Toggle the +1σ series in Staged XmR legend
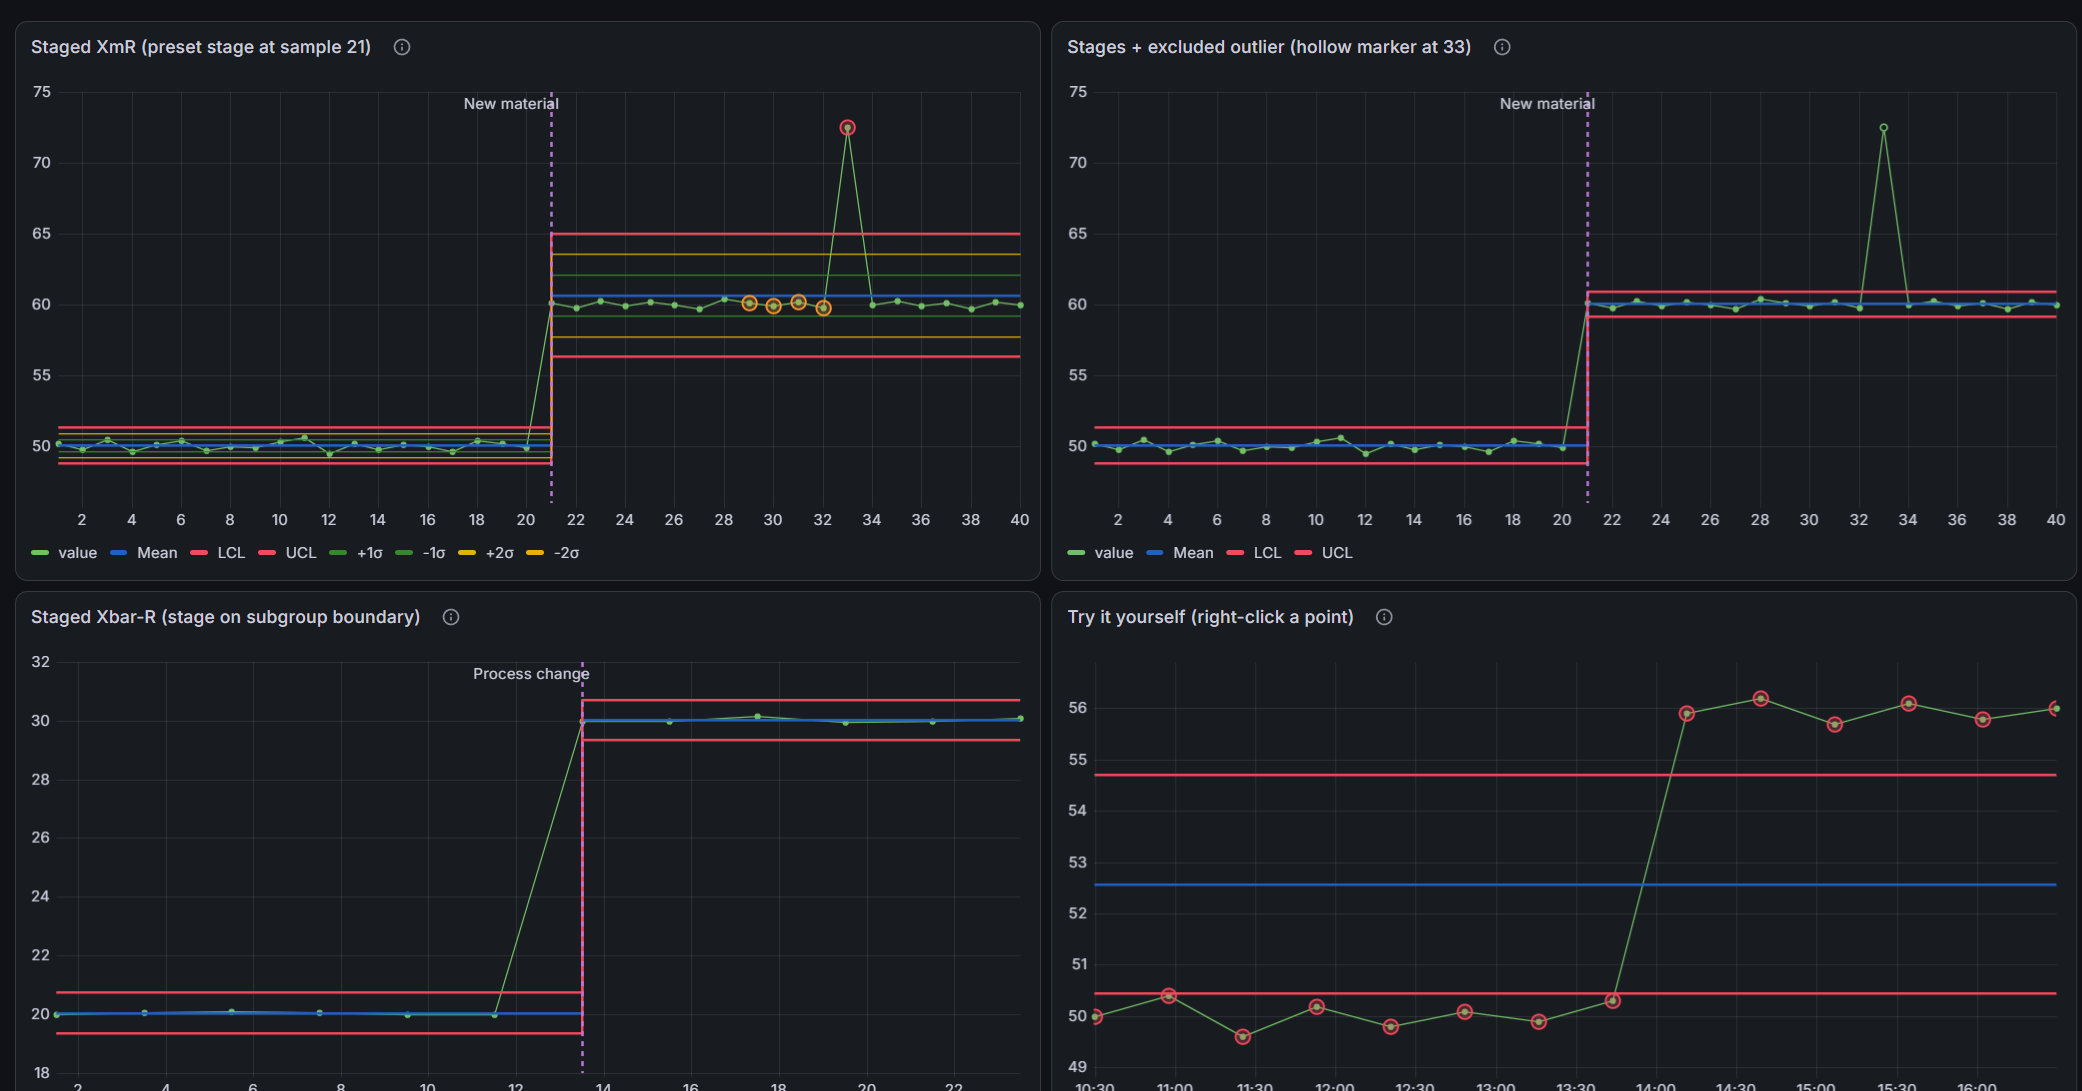The image size is (2082, 1091). (x=370, y=553)
